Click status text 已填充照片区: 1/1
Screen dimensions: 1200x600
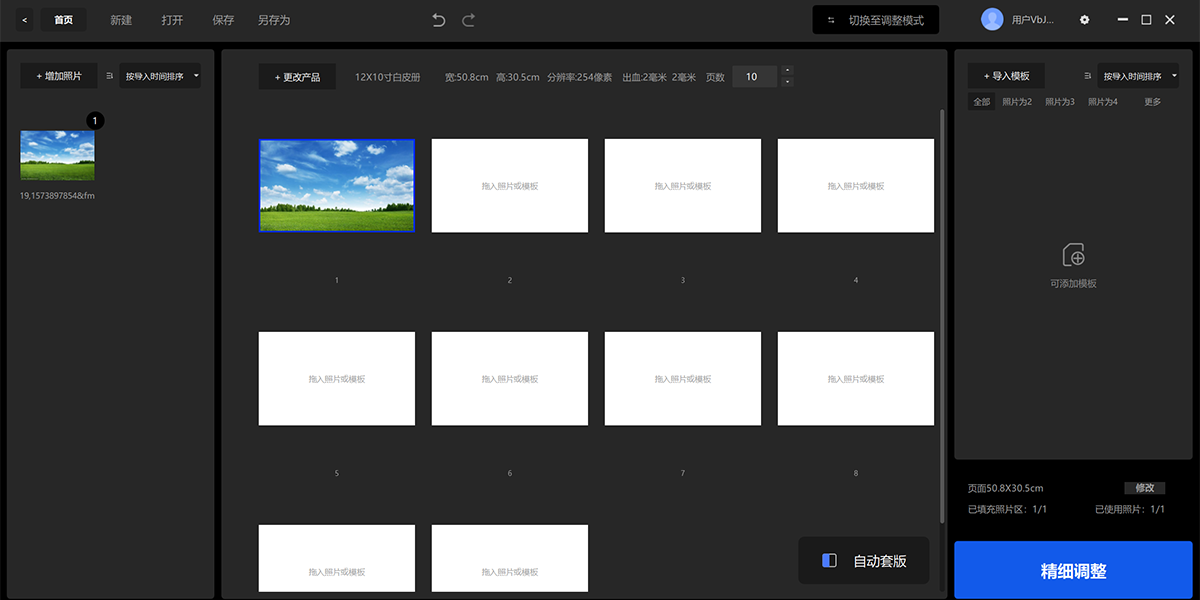click(1008, 509)
